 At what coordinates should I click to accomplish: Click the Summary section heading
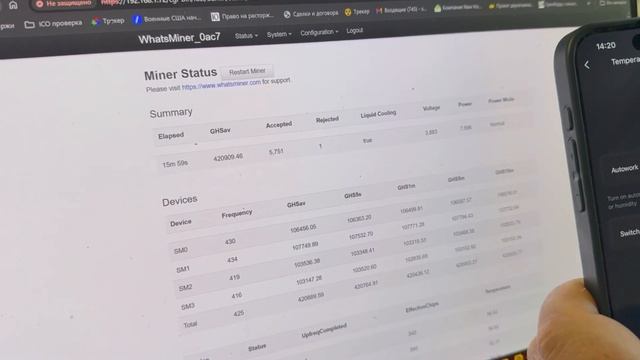click(x=171, y=113)
